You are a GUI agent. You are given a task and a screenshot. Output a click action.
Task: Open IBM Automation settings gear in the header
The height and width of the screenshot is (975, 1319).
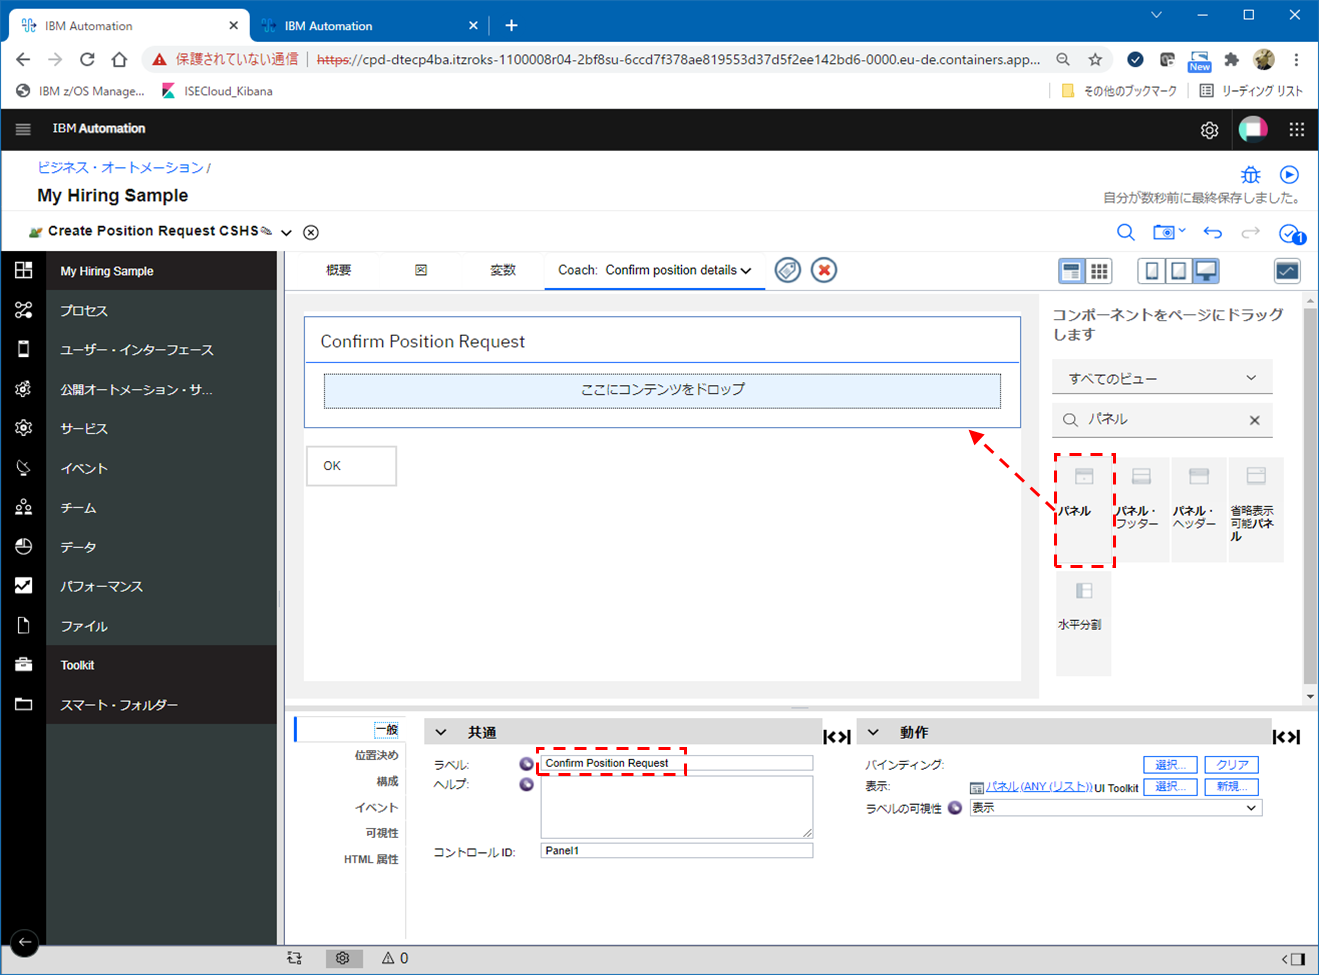coord(1209,130)
